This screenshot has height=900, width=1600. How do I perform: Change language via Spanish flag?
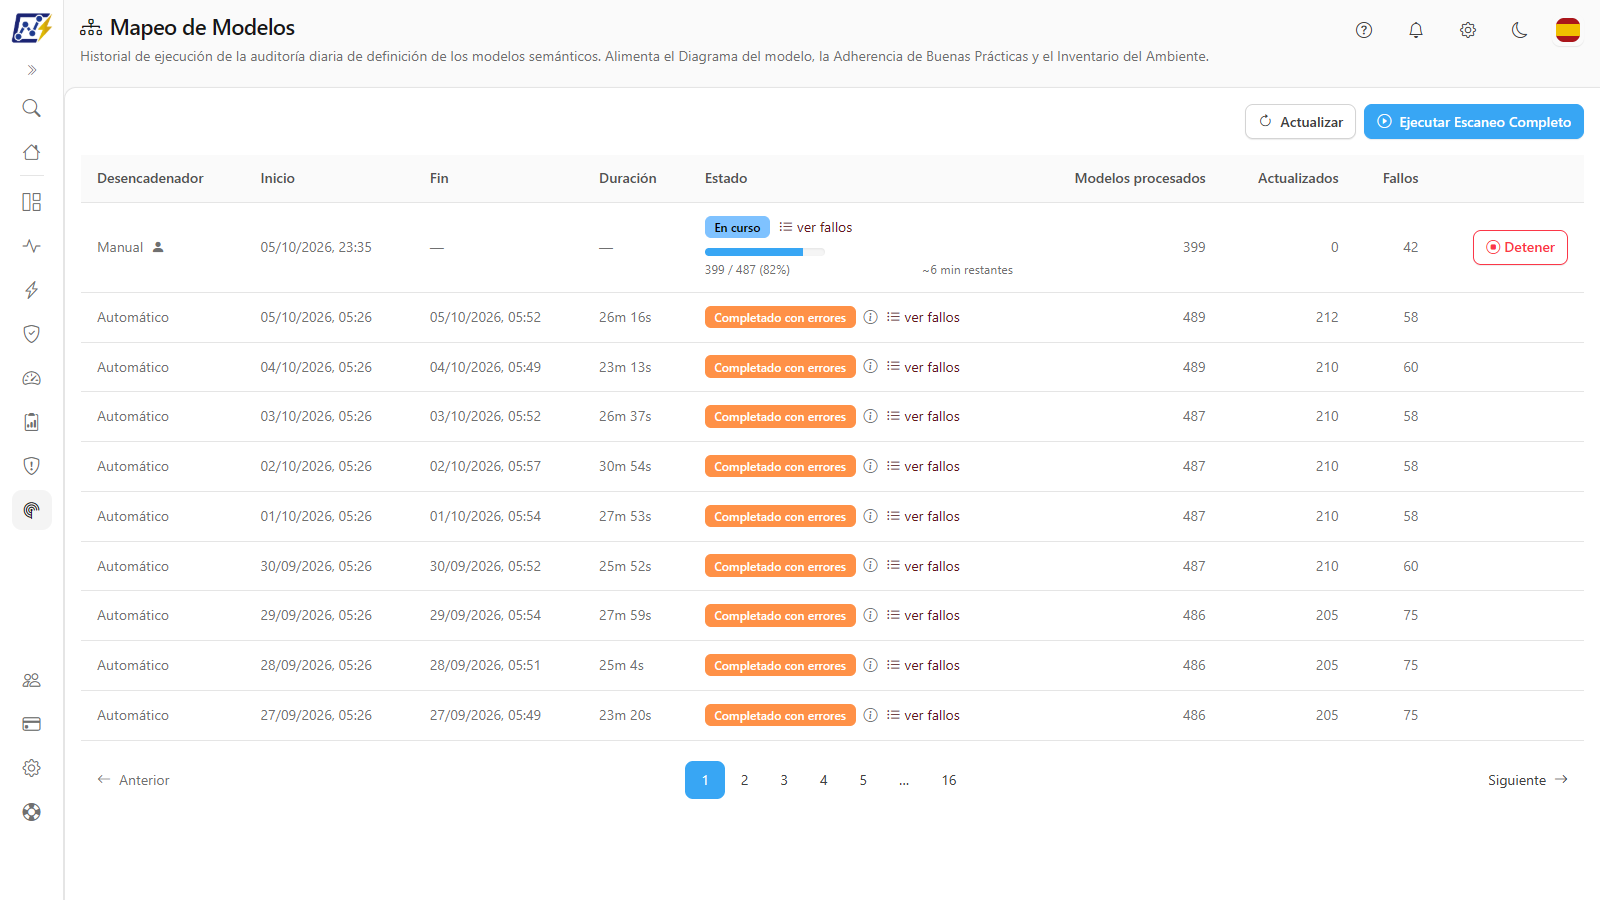[1568, 30]
